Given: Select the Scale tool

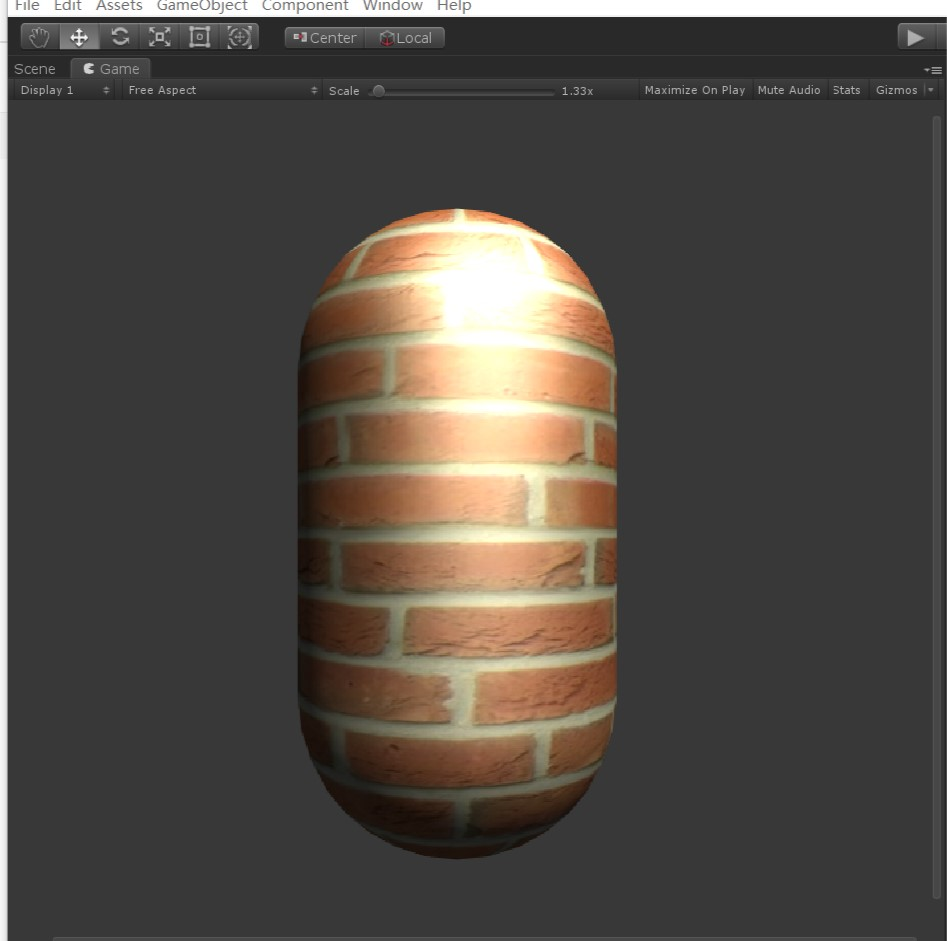Looking at the screenshot, I should [159, 36].
